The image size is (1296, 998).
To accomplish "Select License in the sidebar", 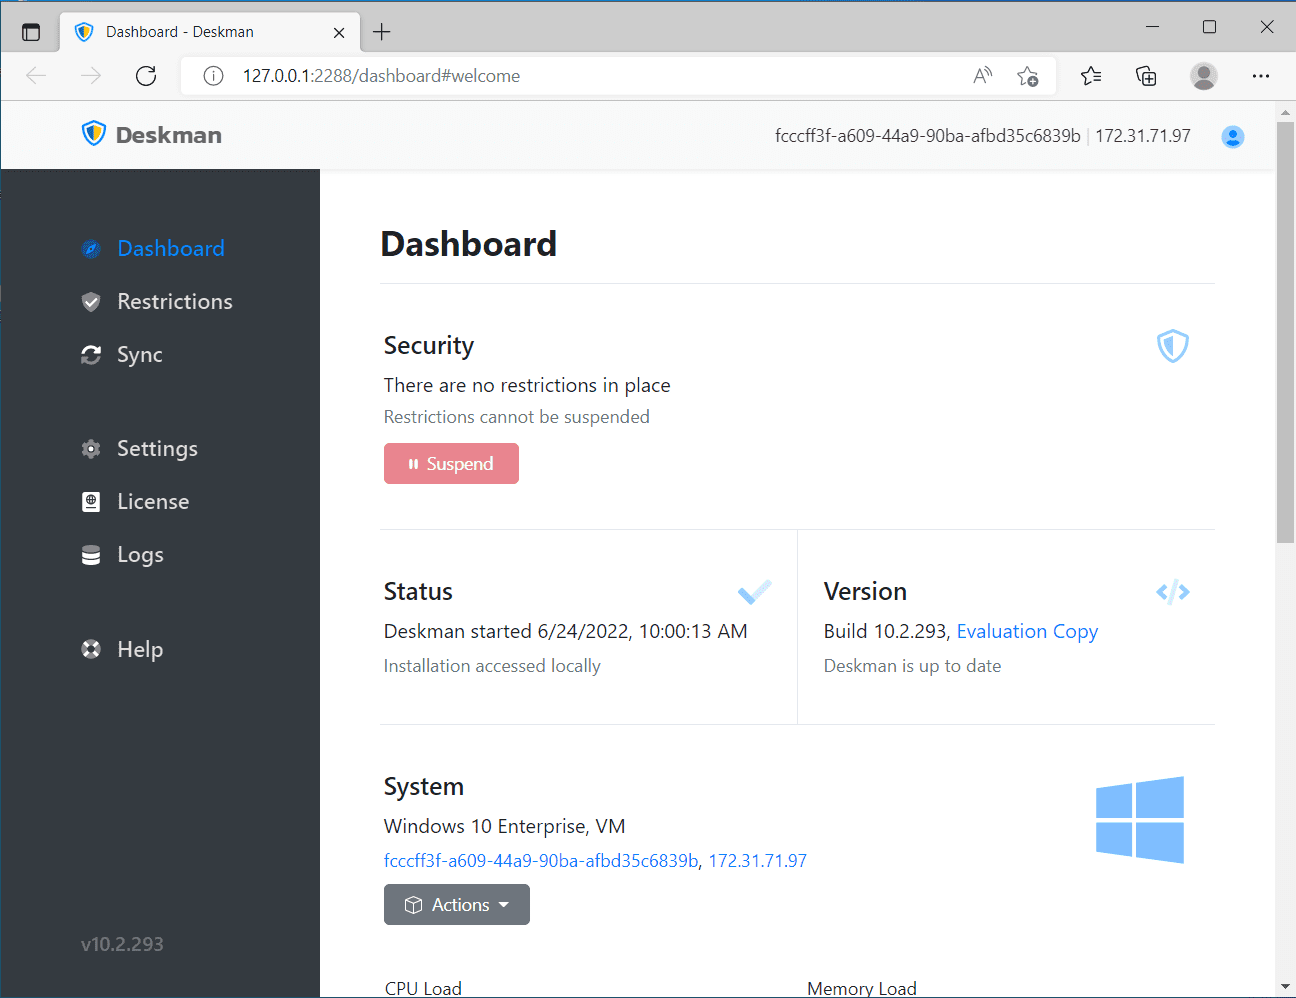I will point(152,502).
